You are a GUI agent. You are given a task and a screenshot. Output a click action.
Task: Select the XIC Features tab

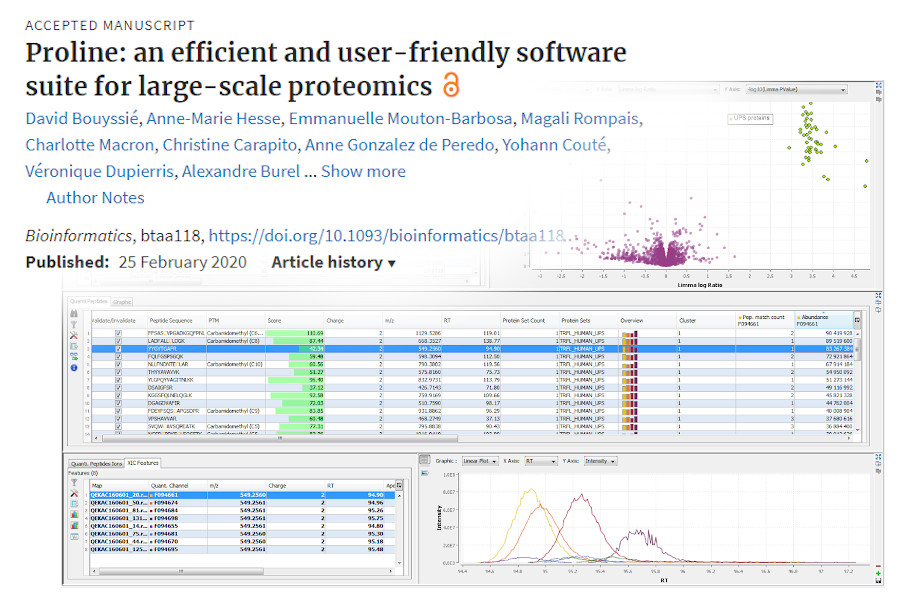(143, 463)
